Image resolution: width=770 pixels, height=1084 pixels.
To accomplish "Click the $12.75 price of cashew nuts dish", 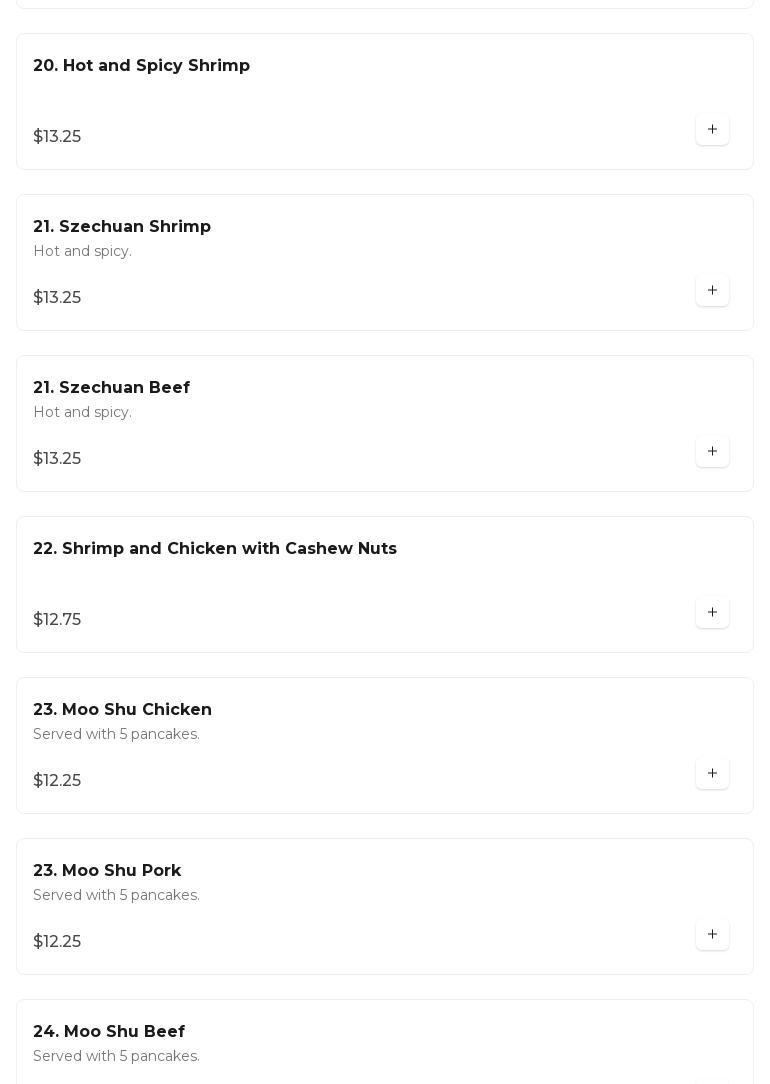I will (x=57, y=620).
